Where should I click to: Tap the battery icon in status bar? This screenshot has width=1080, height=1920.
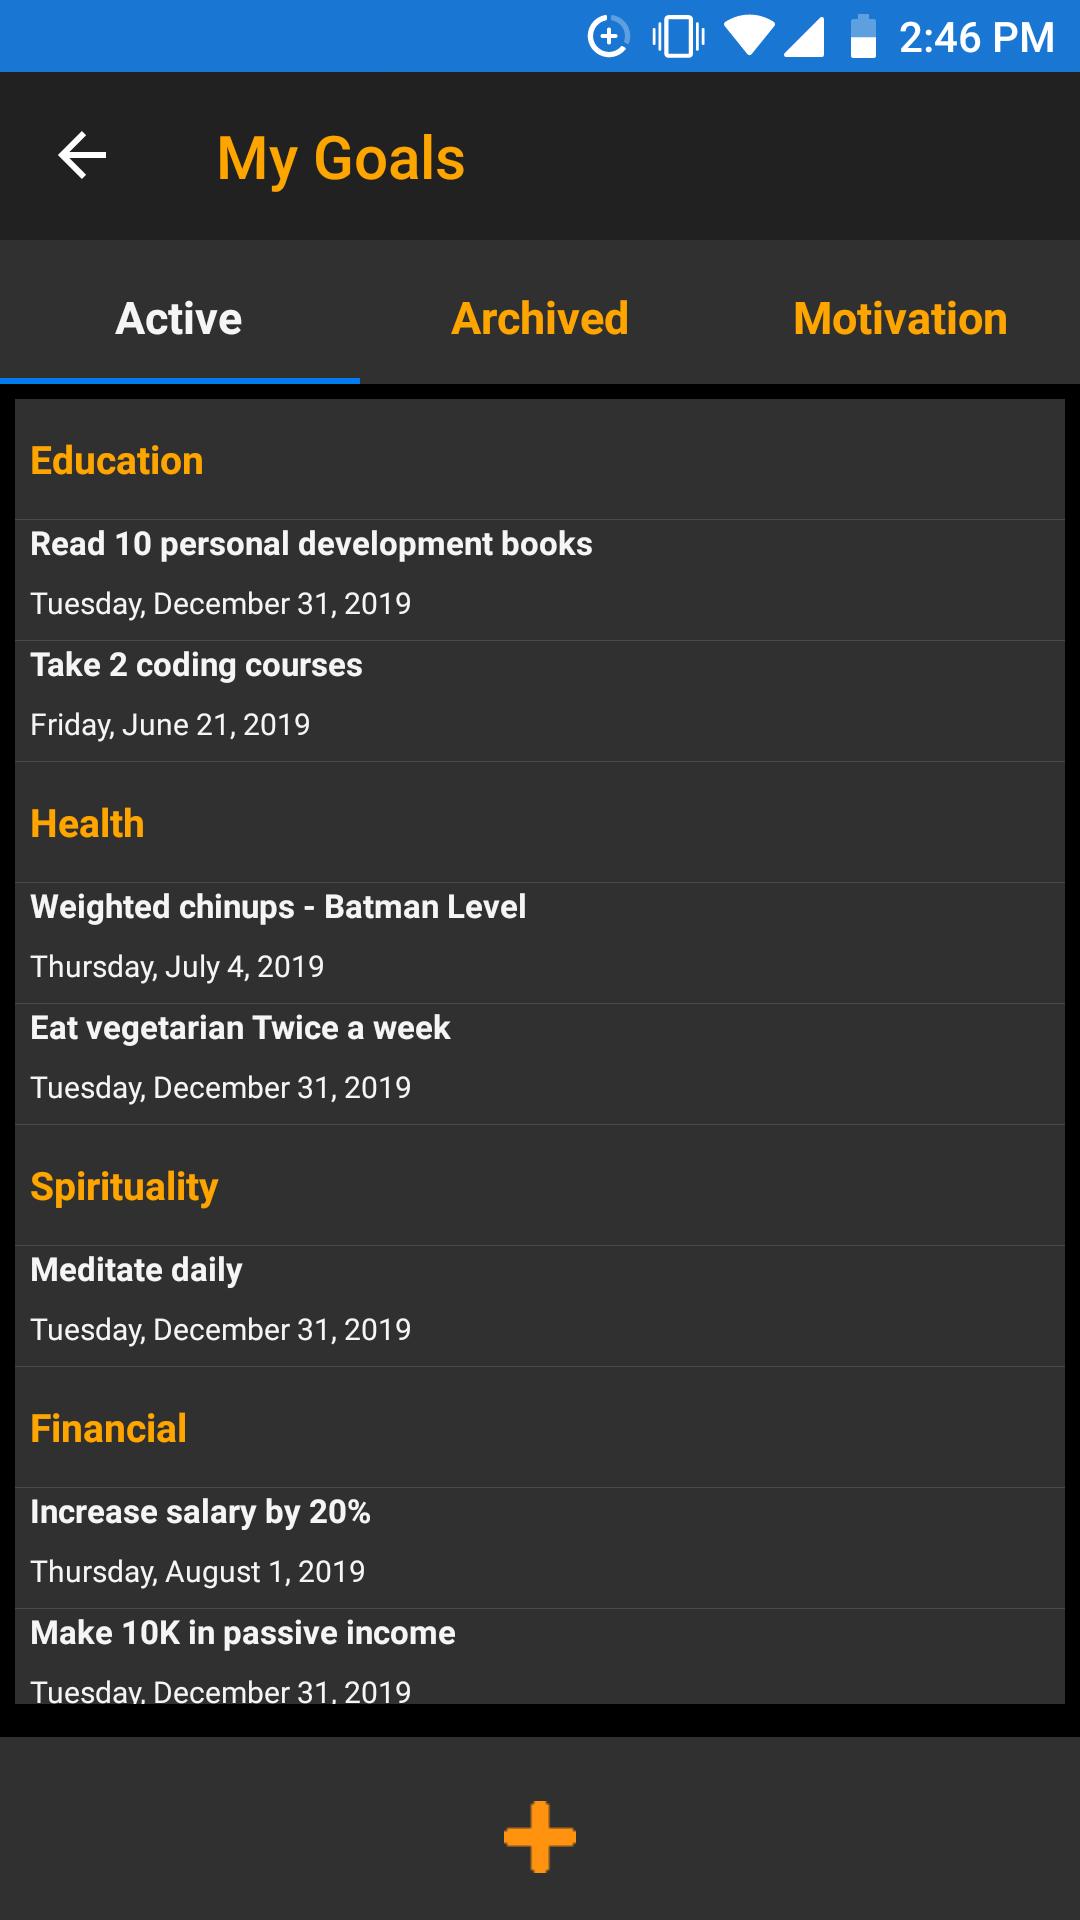(x=863, y=37)
